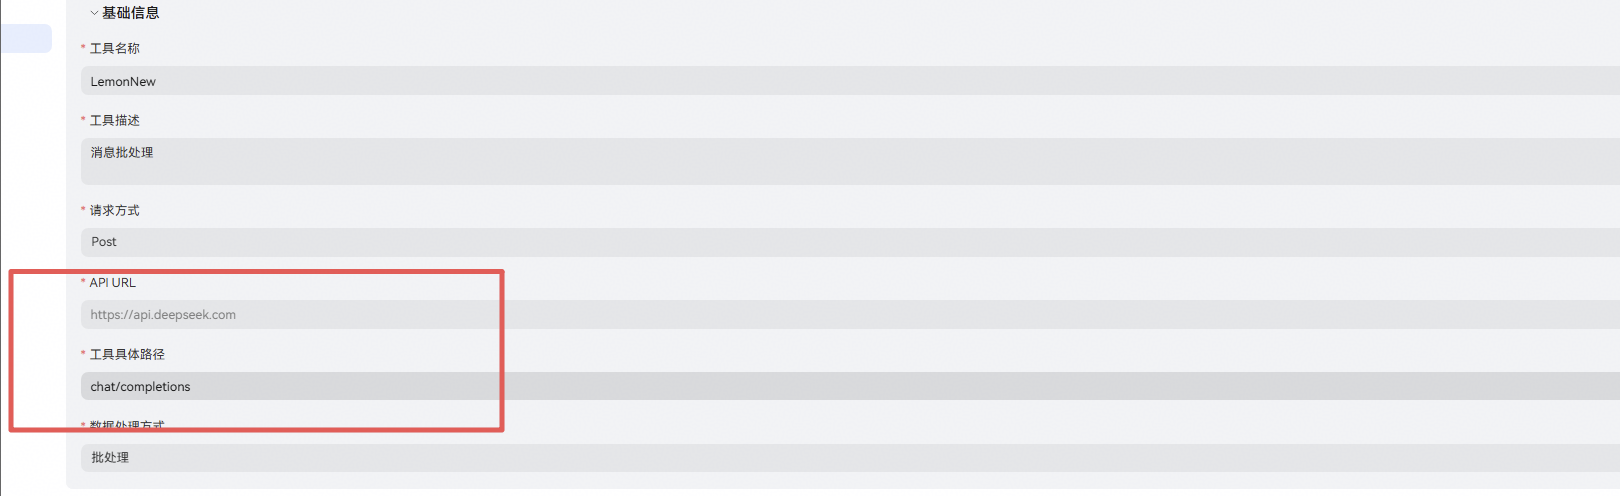Click the 工具名称 field label
Viewport: 1620px width, 496px height.
tap(115, 48)
